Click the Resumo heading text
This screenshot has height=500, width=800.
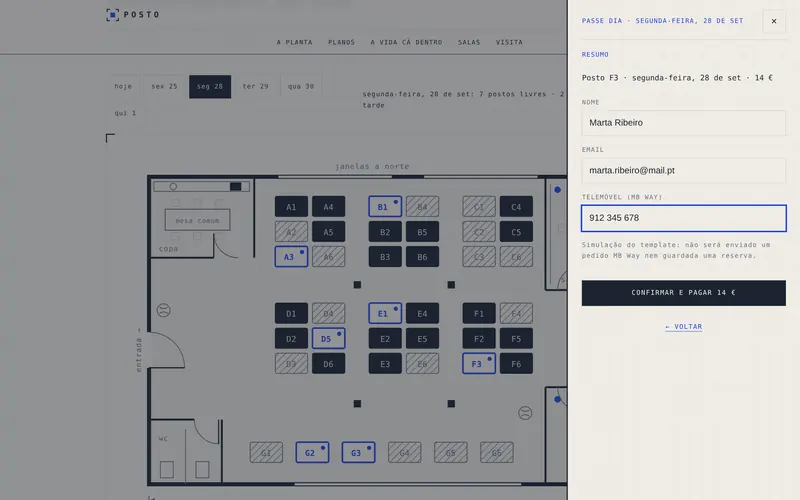[x=595, y=55]
